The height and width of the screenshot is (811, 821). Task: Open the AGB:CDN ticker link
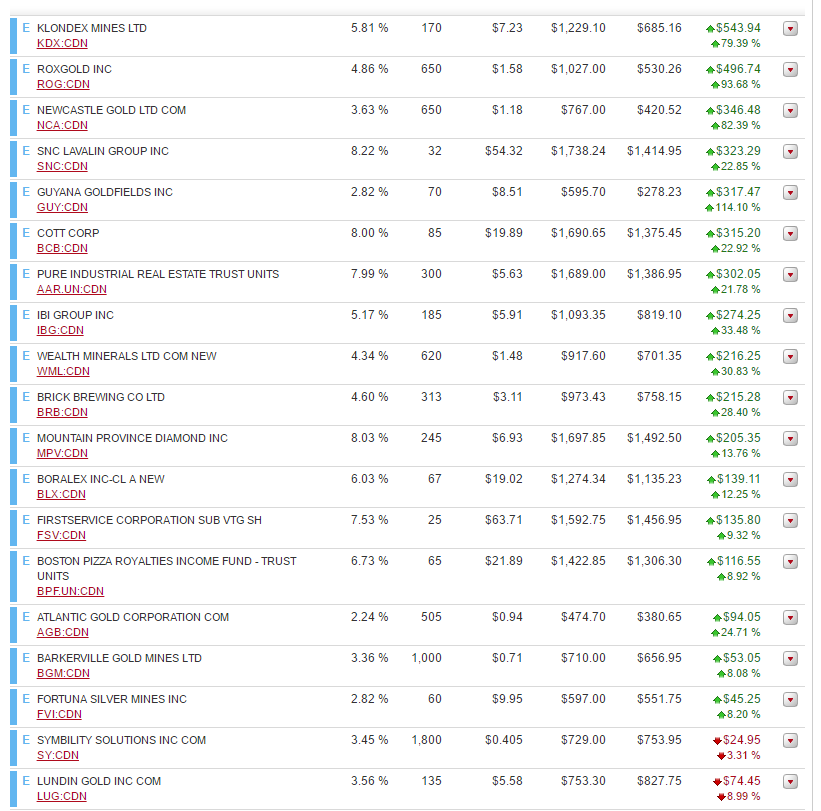coord(63,632)
